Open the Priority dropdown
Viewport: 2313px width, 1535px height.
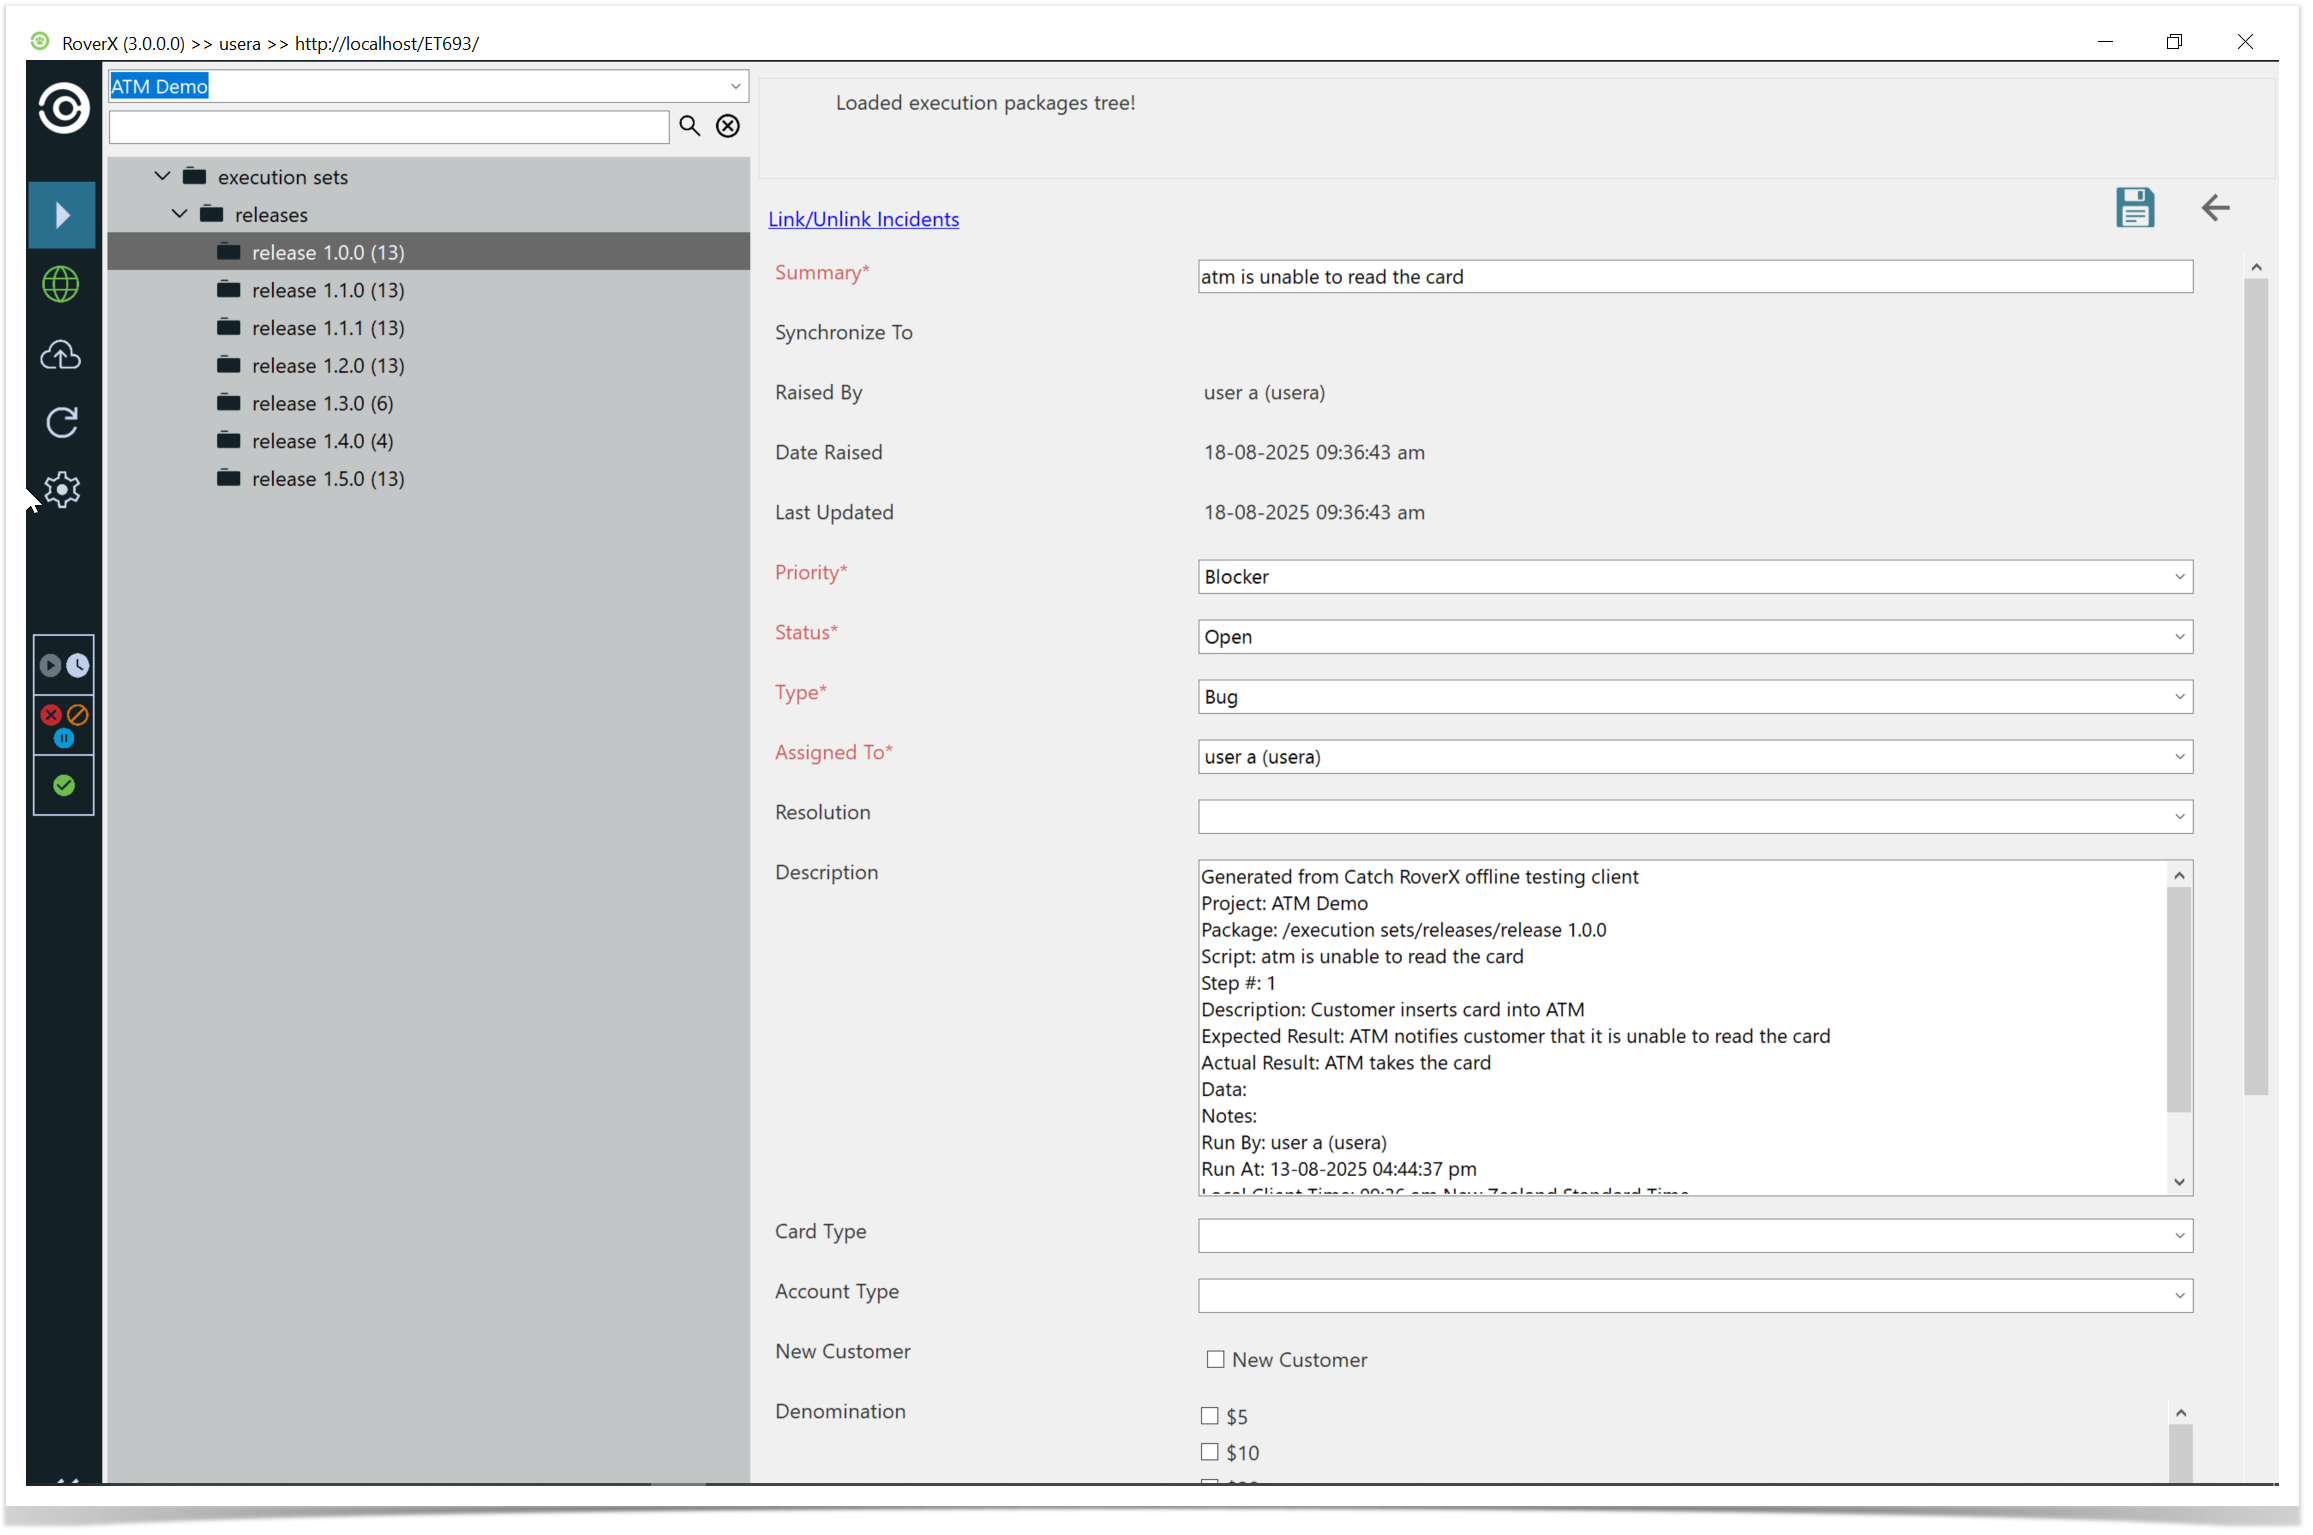pyautogui.click(x=1694, y=577)
